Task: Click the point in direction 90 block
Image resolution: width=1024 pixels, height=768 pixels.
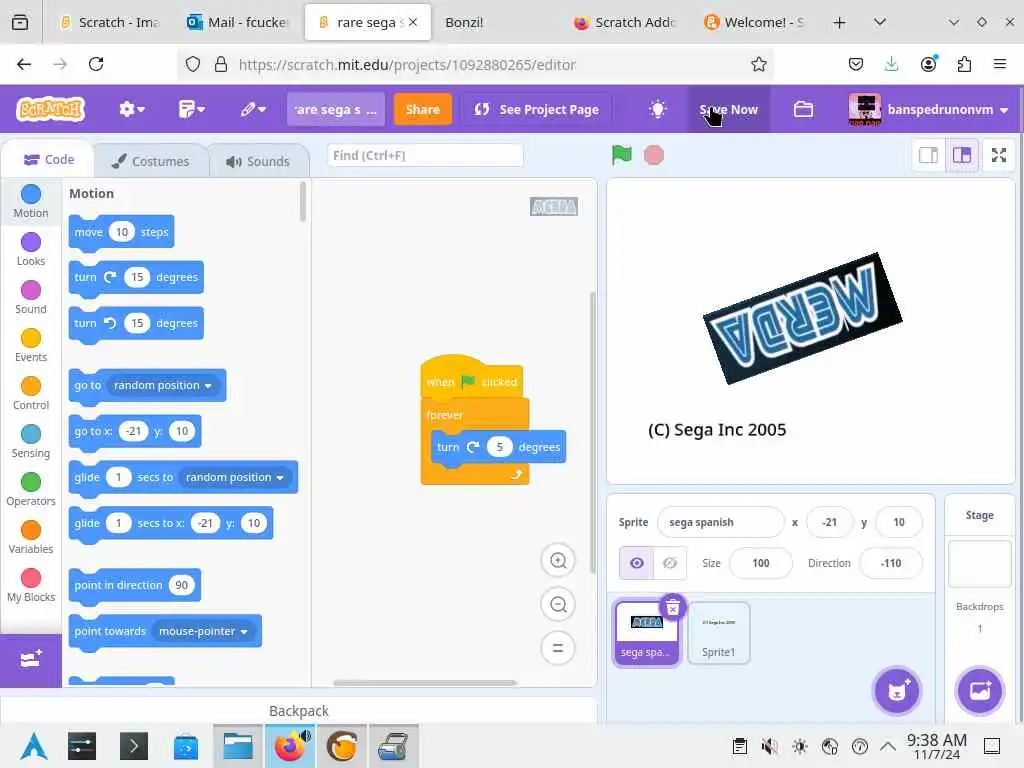Action: (x=135, y=585)
